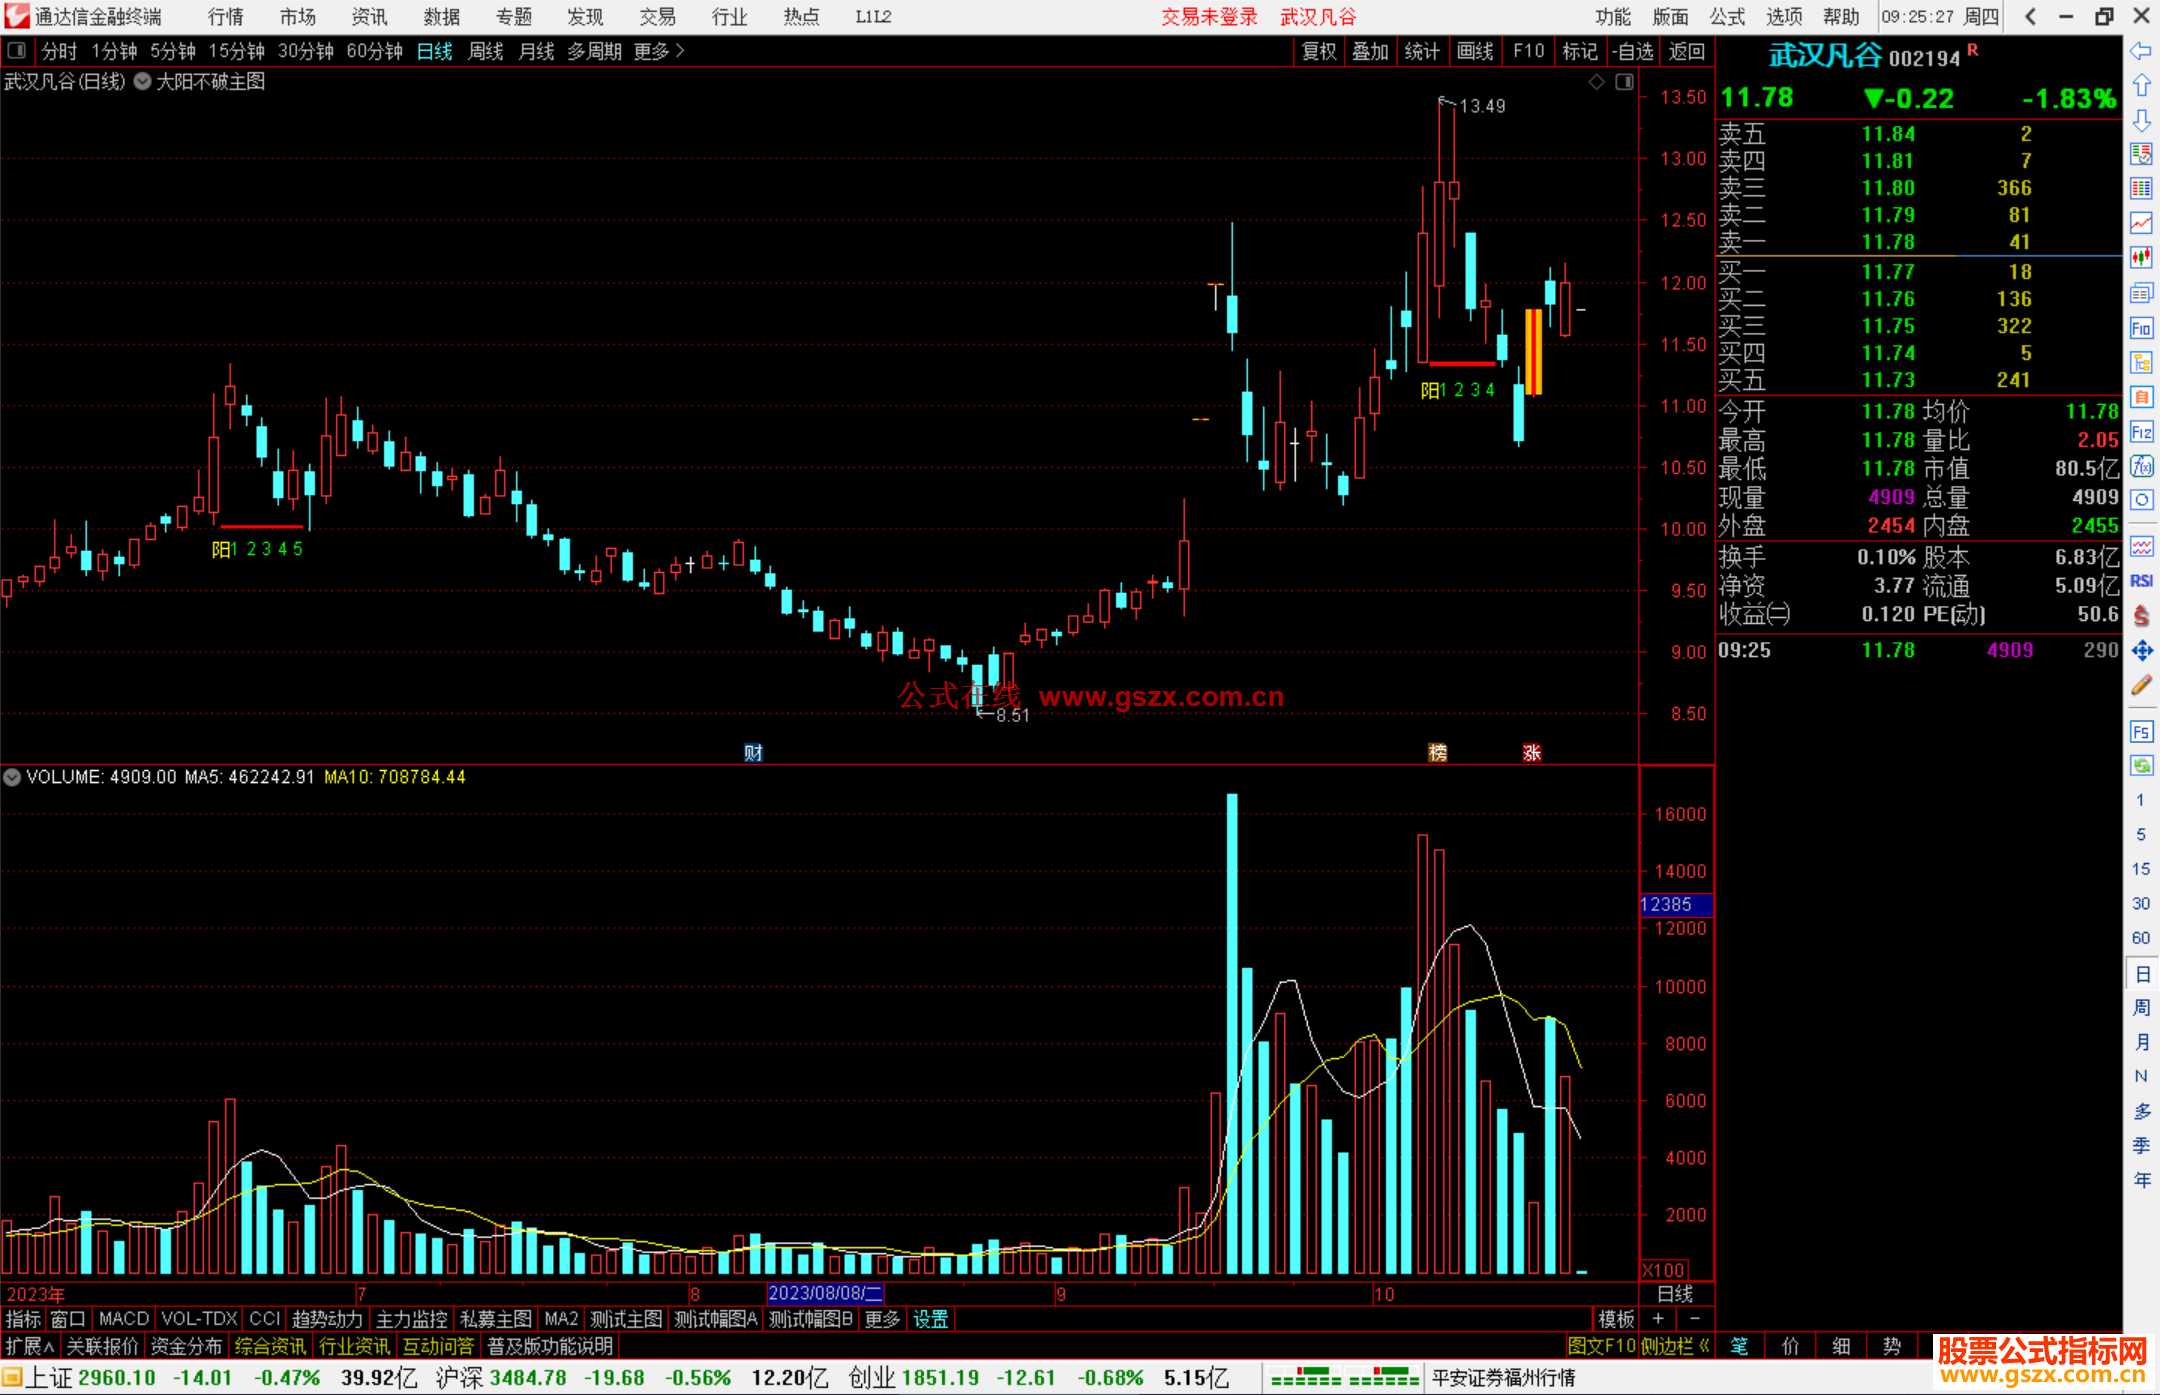This screenshot has width=2160, height=1395.
Task: Toggle the side panel icon above the chart
Action: click(x=1624, y=82)
